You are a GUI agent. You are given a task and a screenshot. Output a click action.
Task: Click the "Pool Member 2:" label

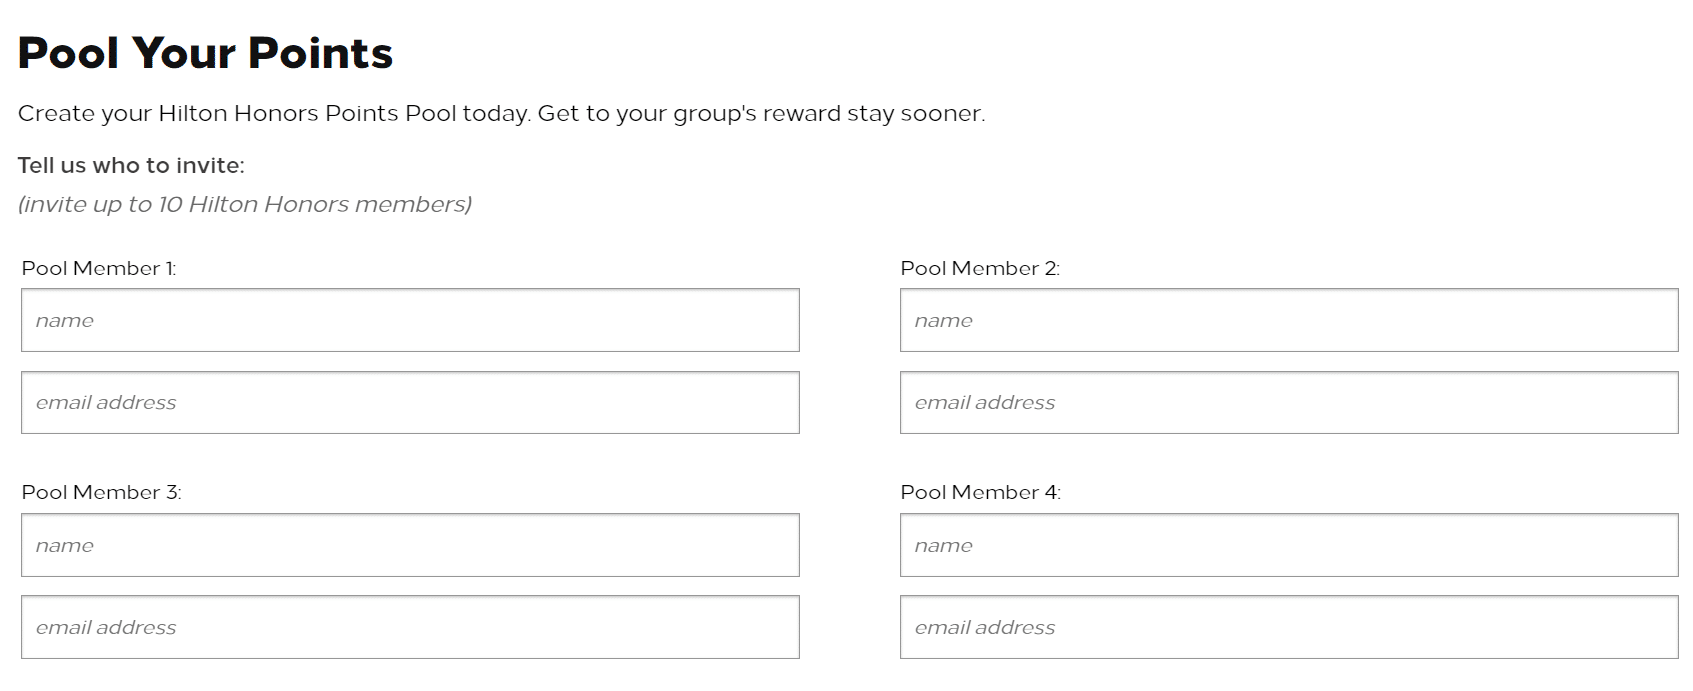pos(980,269)
